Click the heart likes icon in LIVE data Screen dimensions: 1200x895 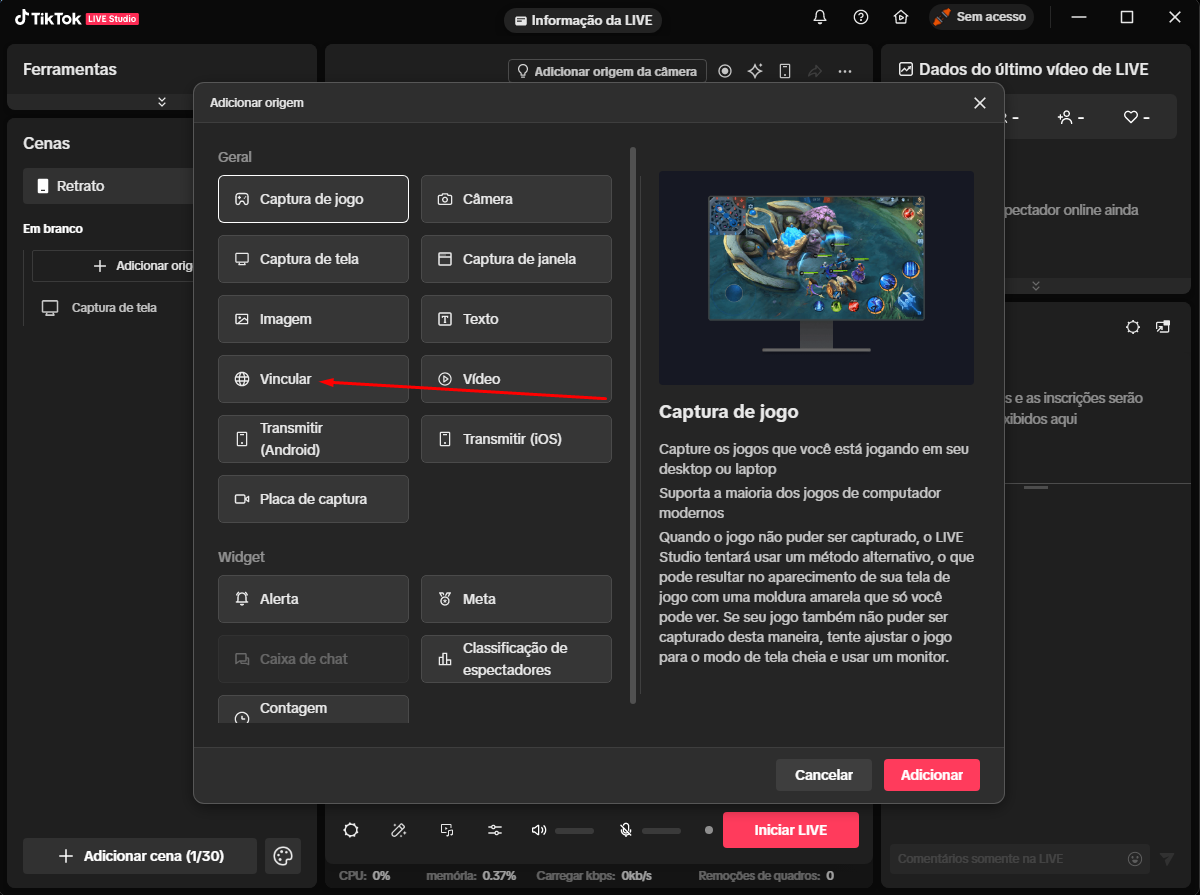(1131, 118)
